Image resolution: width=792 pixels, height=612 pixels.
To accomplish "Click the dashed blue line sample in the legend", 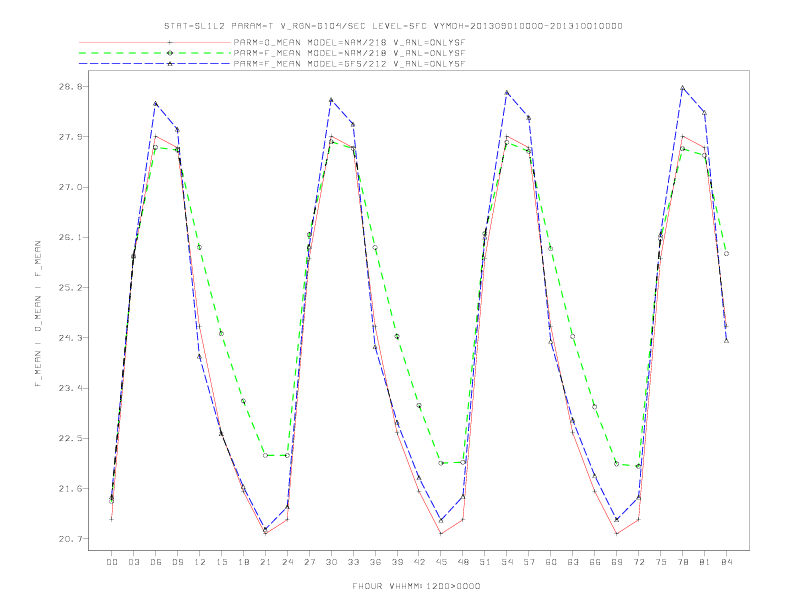I will coord(155,64).
